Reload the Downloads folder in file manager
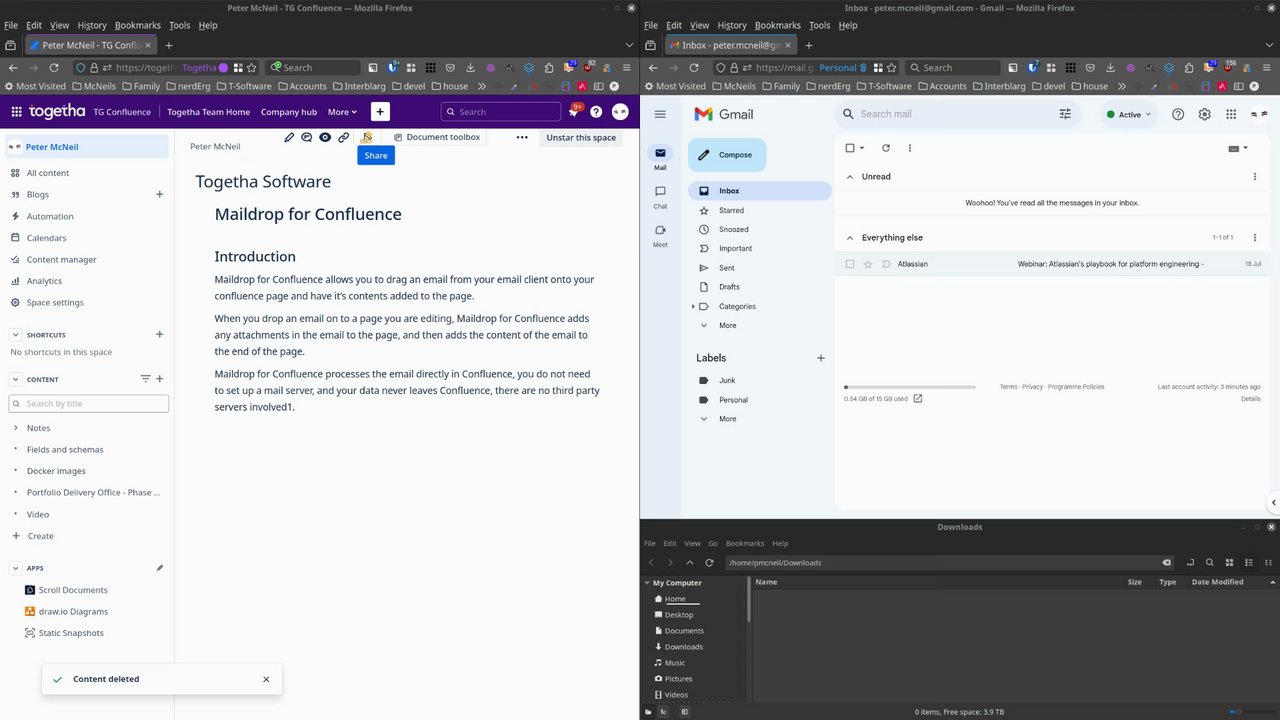 [709, 563]
